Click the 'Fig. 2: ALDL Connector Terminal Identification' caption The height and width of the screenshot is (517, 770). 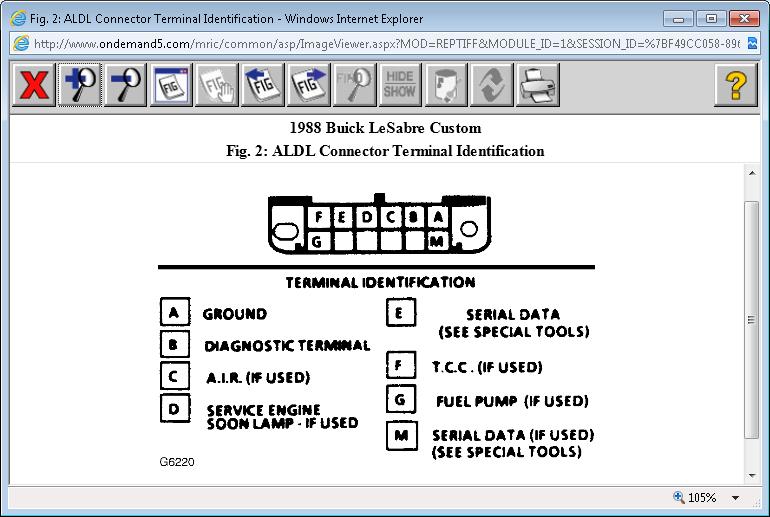385,151
